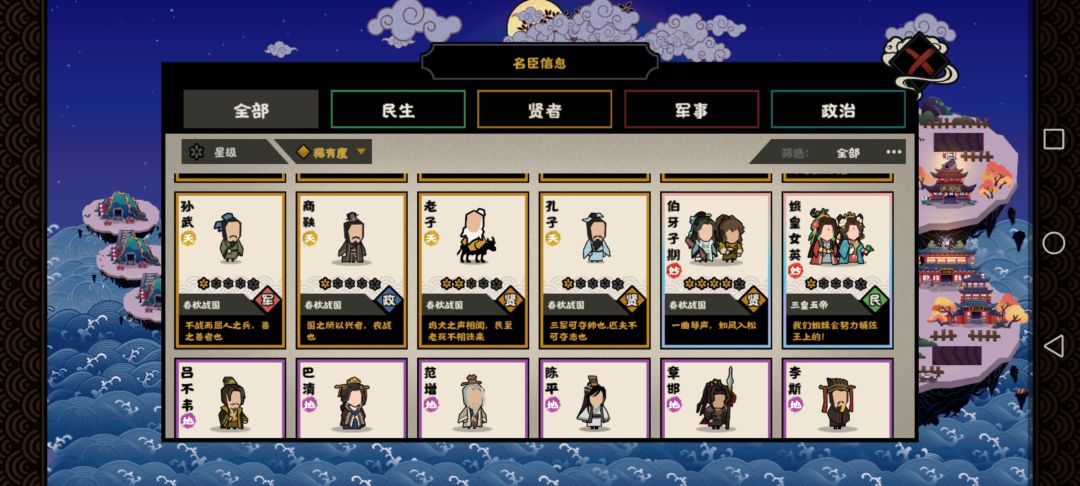1080x486 pixels.
Task: Switch to the 全部 tab
Action: 251,109
